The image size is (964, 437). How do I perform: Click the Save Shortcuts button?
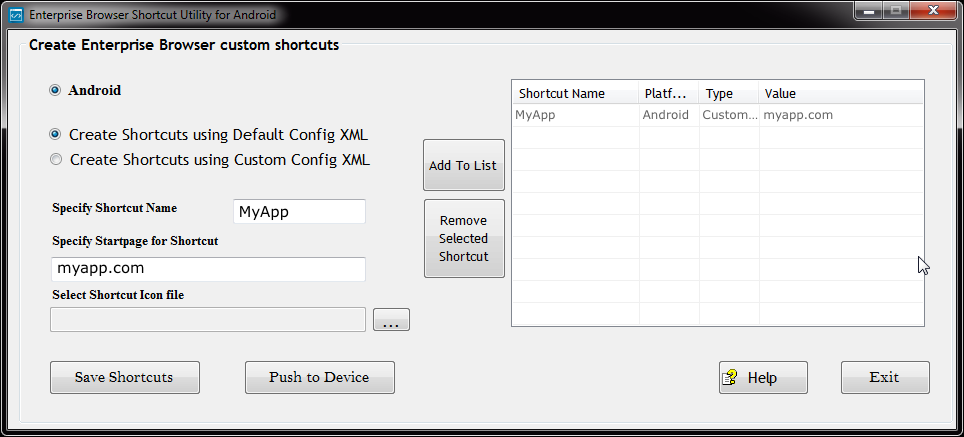[124, 377]
